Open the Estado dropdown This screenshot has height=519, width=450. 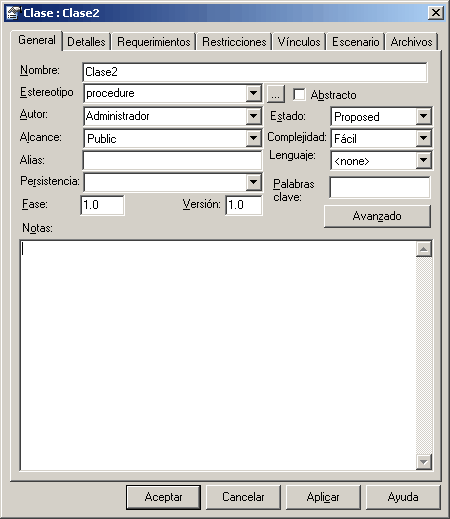(423, 116)
